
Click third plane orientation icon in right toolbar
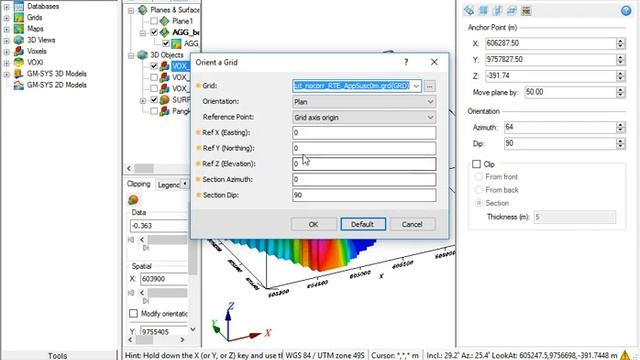498,11
